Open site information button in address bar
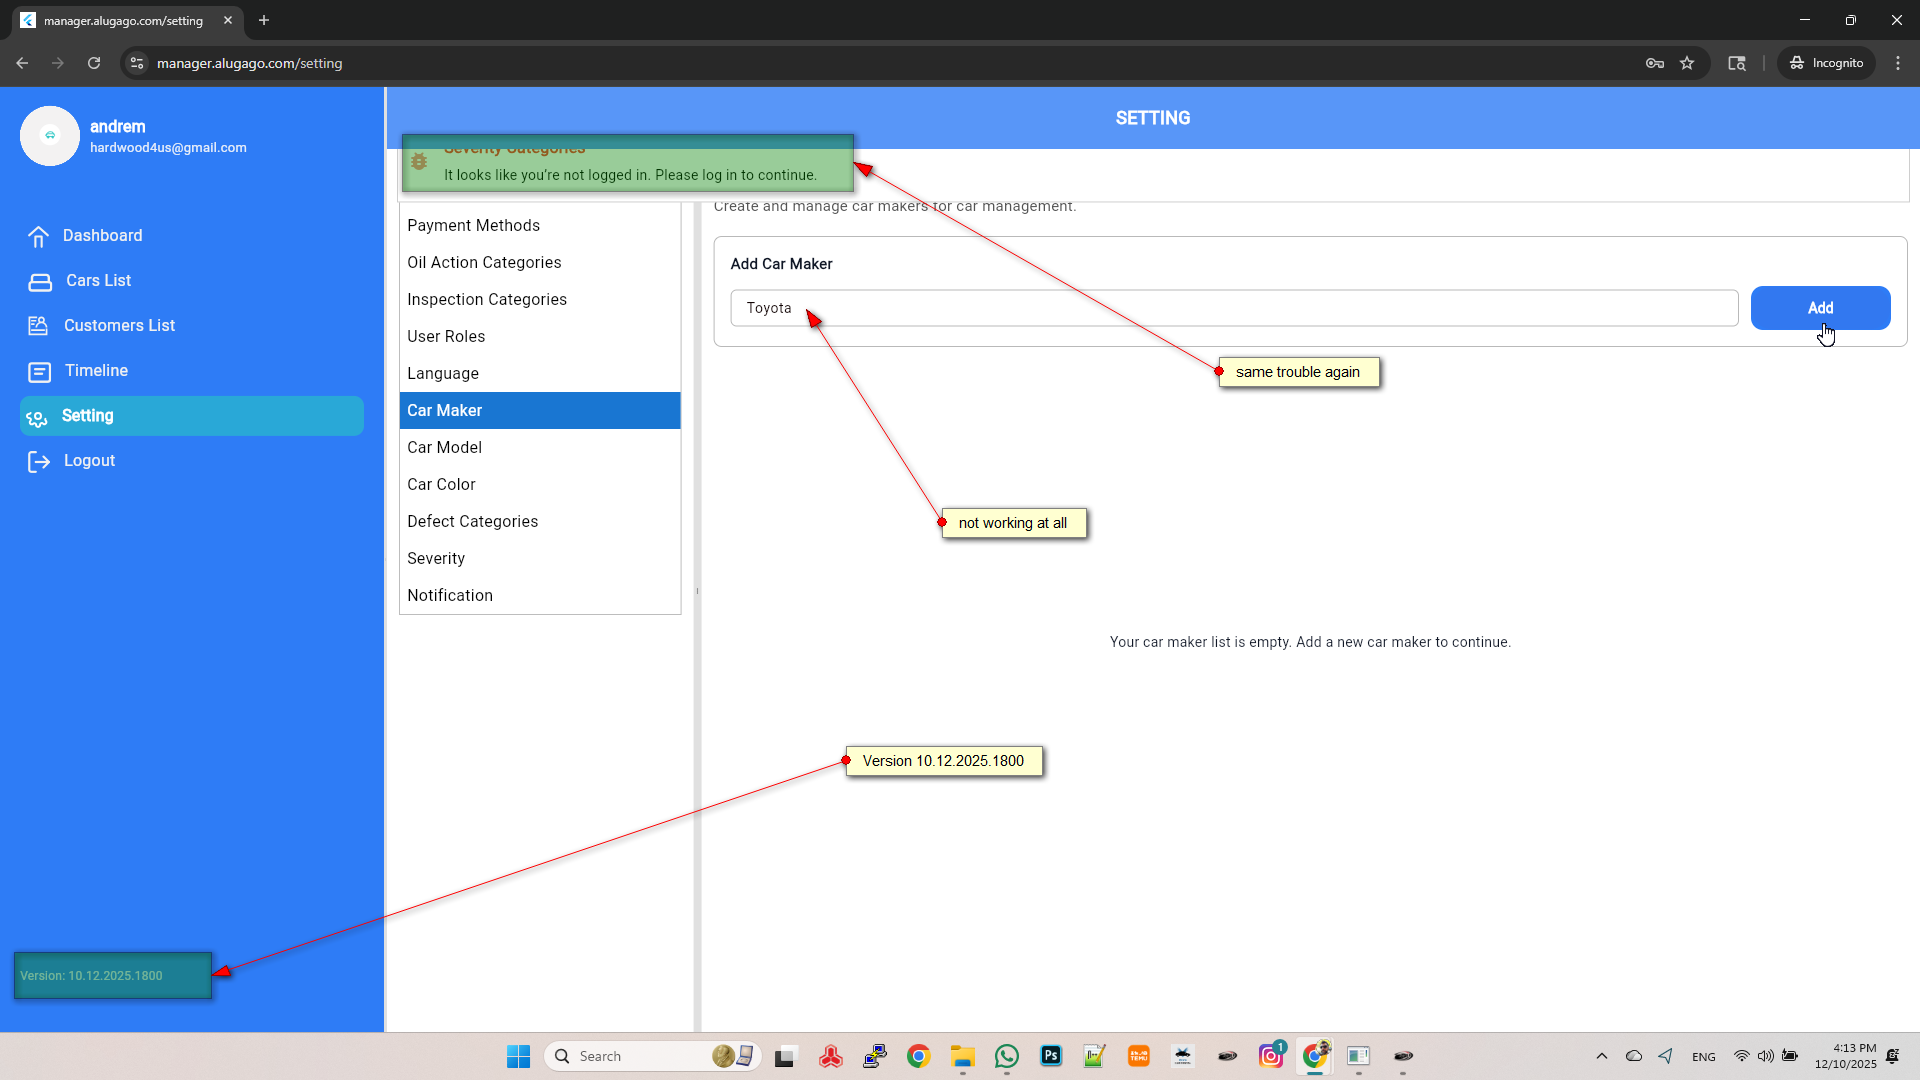1920x1080 pixels. pos(137,63)
